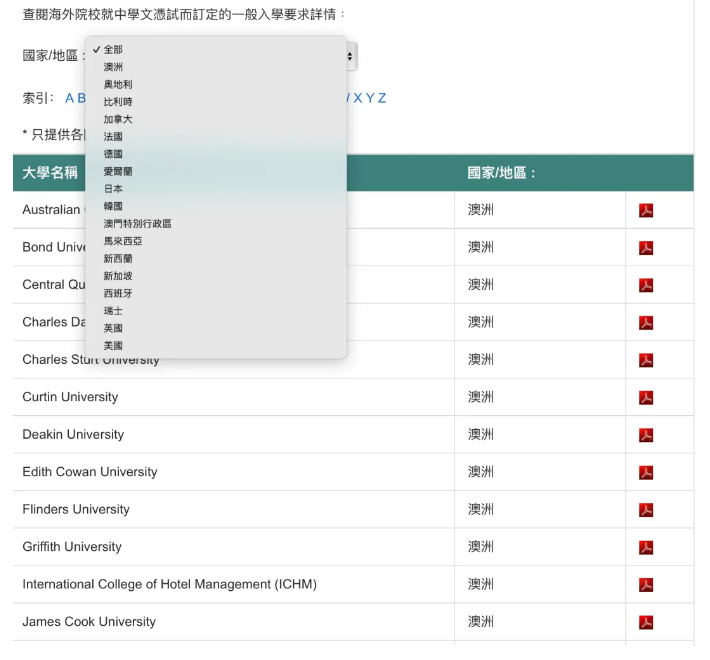This screenshot has width=710, height=660.
Task: Click Edith Cowan University name
Action: [x=90, y=472]
